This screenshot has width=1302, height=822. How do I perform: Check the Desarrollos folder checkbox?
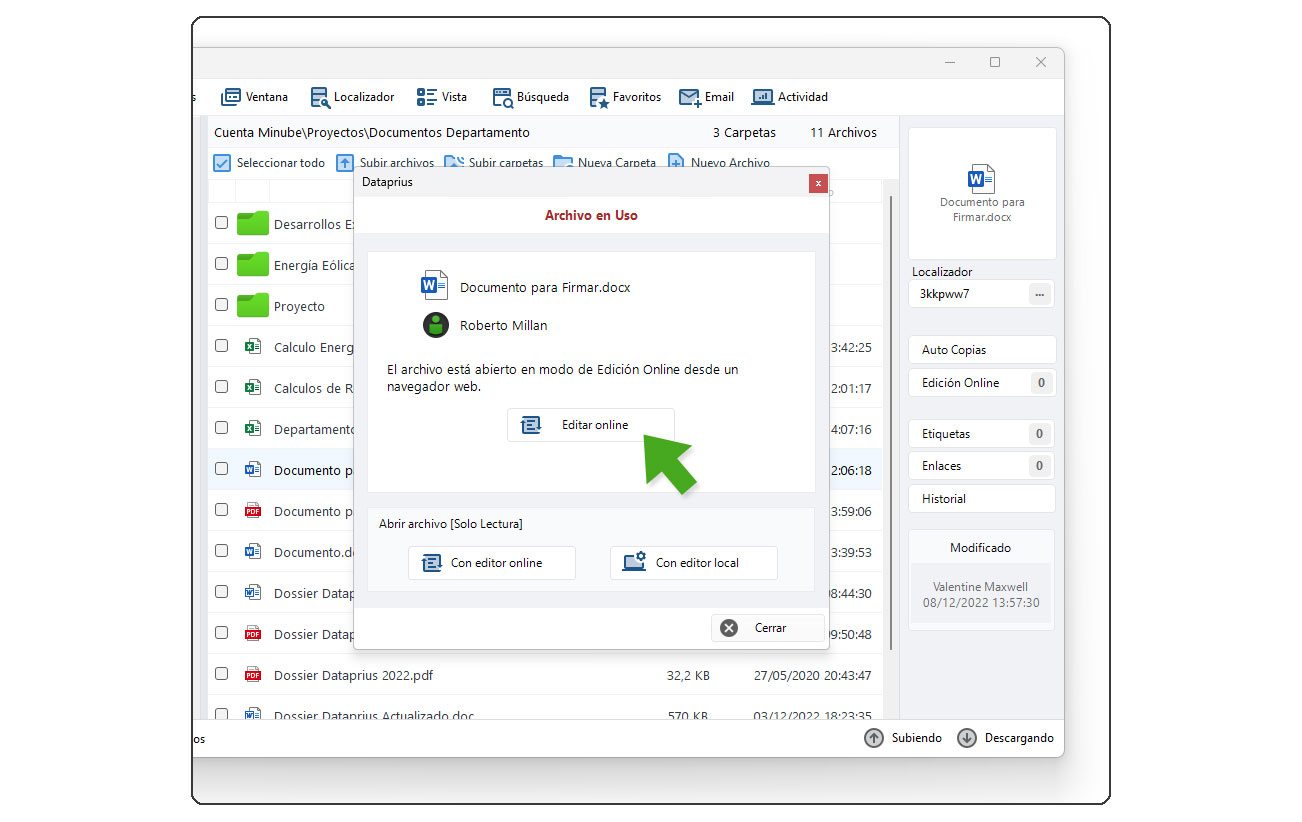tap(222, 223)
